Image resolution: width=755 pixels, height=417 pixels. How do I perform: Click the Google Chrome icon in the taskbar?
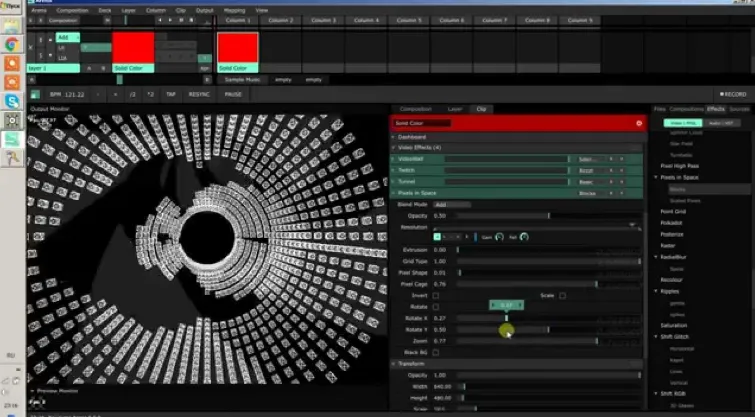coord(12,44)
